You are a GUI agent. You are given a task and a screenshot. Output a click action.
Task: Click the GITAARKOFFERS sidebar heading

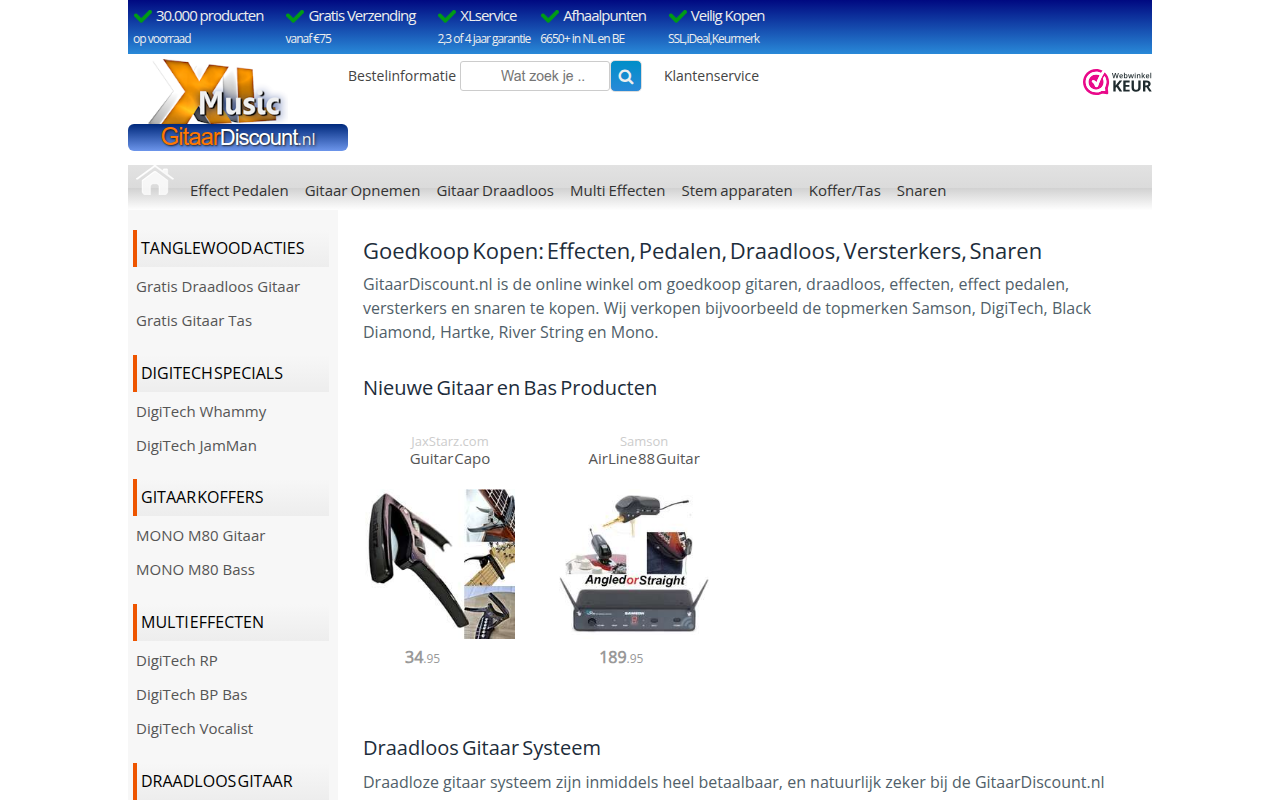tap(231, 497)
